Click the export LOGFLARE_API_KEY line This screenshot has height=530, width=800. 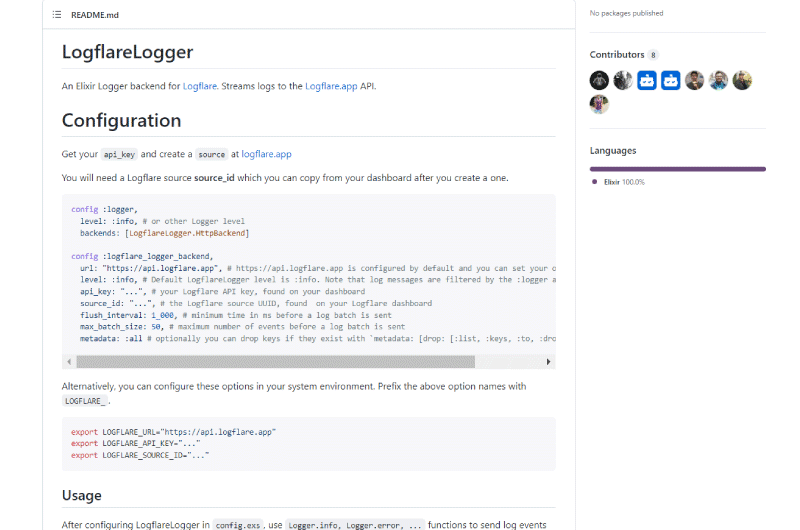(x=136, y=444)
